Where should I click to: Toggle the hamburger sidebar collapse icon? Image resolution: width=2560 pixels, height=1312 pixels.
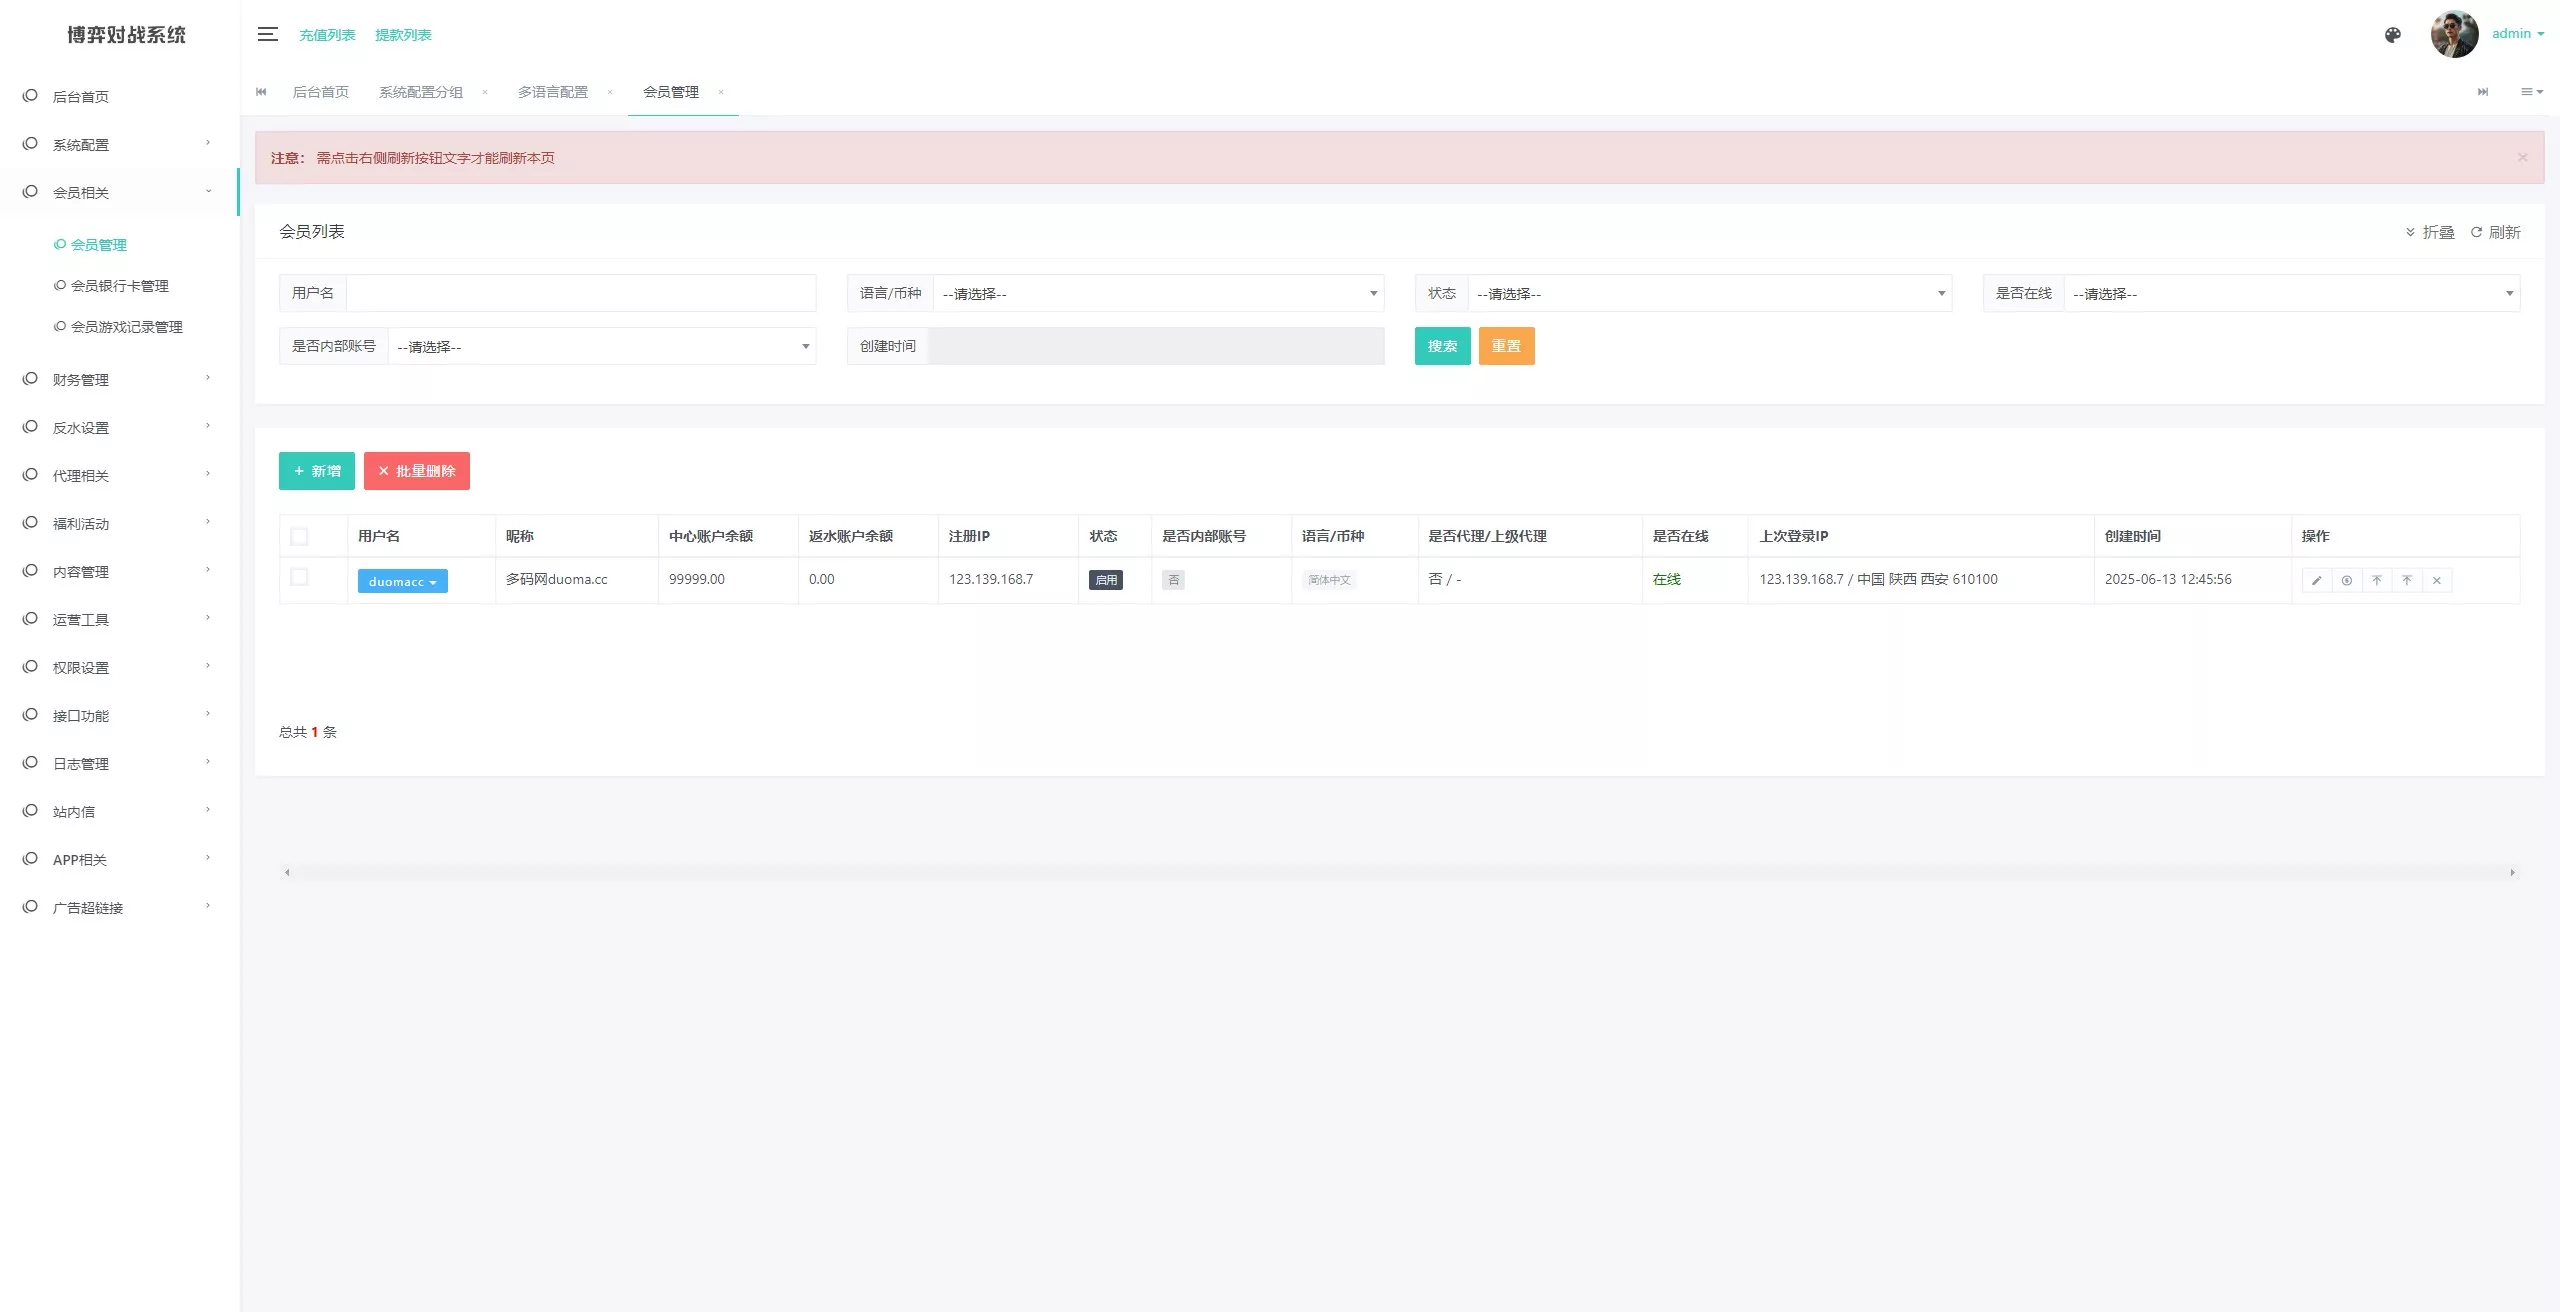(267, 35)
